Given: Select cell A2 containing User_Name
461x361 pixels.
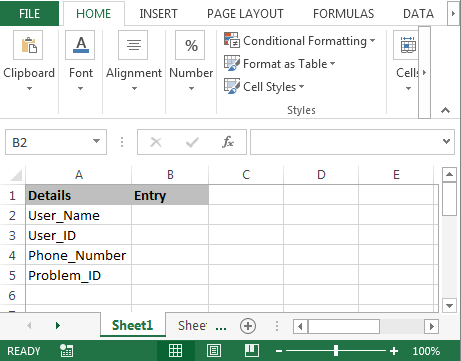Looking at the screenshot, I should [x=78, y=215].
